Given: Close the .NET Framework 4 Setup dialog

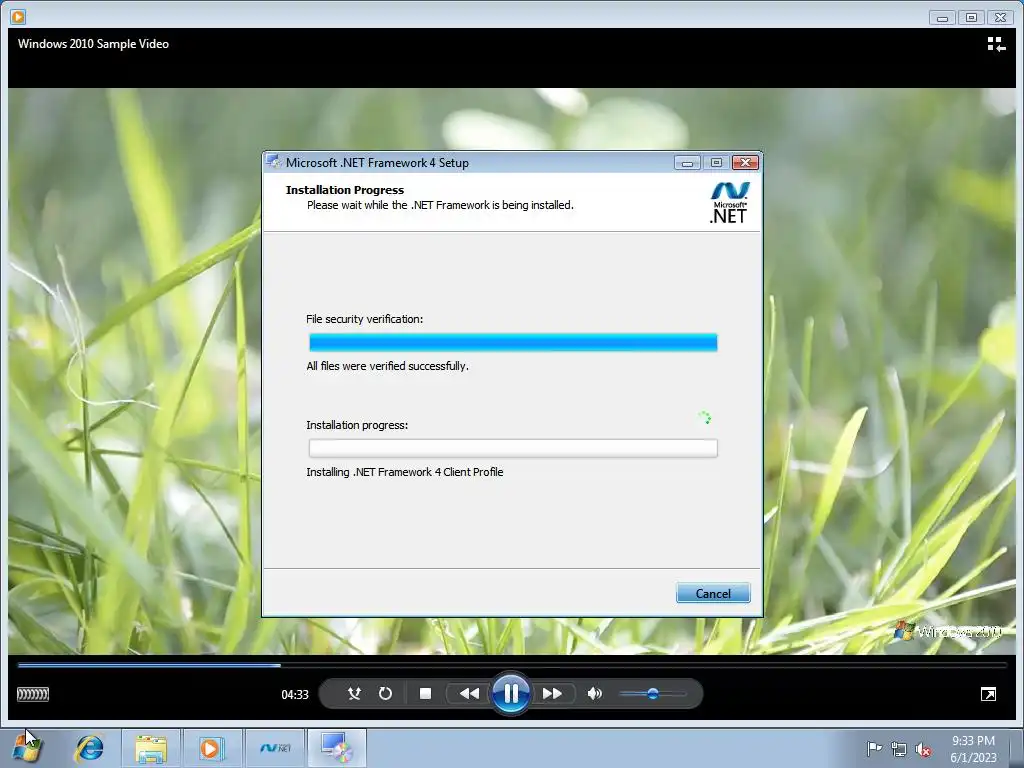Looking at the screenshot, I should pyautogui.click(x=745, y=163).
